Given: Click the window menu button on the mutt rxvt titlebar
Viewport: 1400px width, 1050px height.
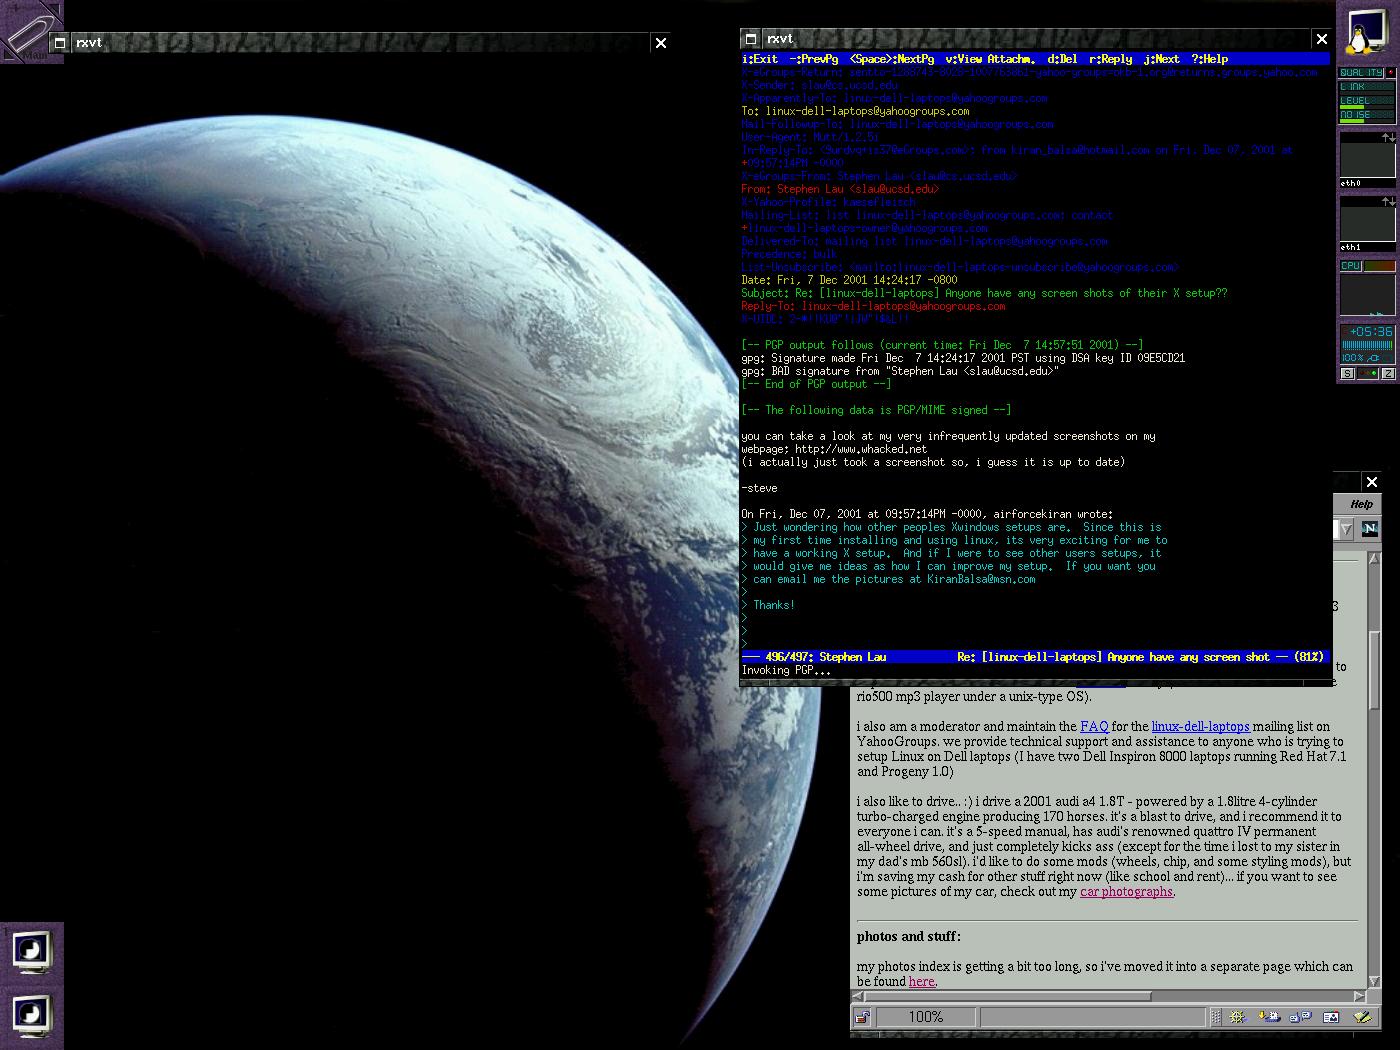Looking at the screenshot, I should (x=751, y=39).
